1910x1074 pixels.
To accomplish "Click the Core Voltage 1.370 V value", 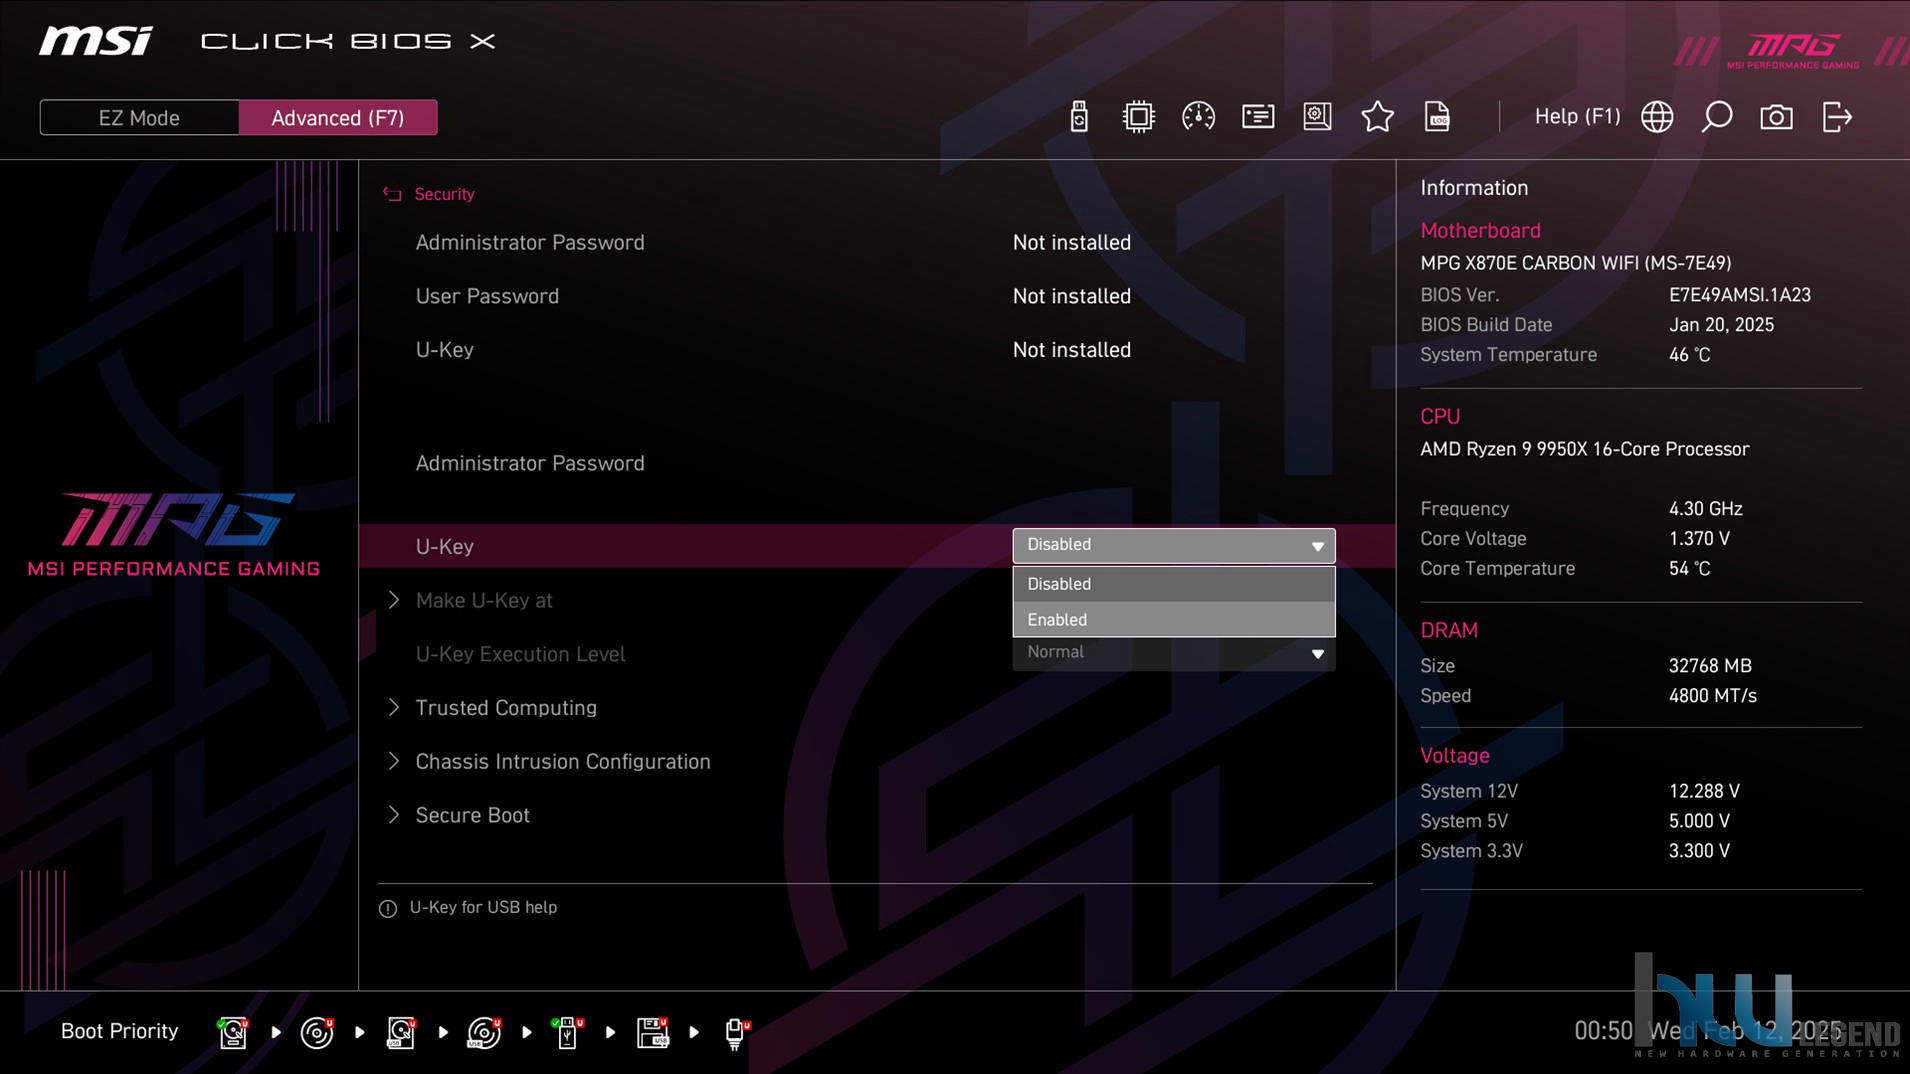I will click(x=1698, y=539).
